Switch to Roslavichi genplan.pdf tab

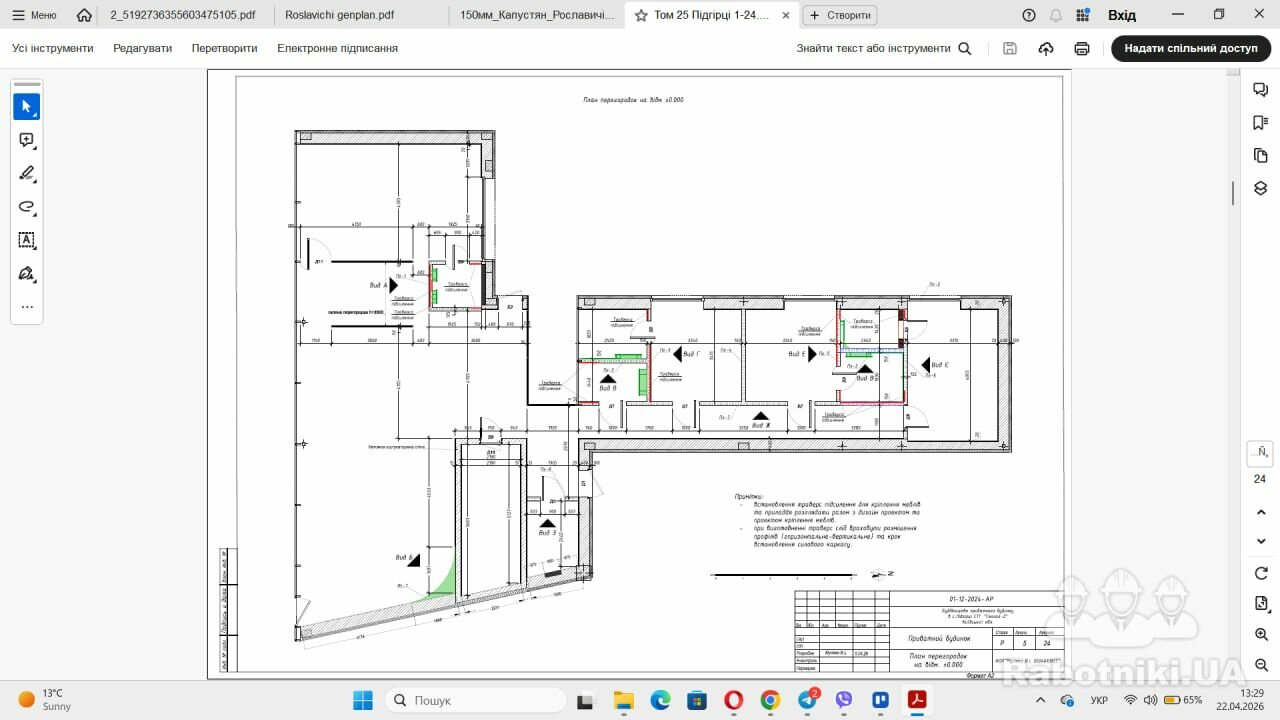(339, 15)
